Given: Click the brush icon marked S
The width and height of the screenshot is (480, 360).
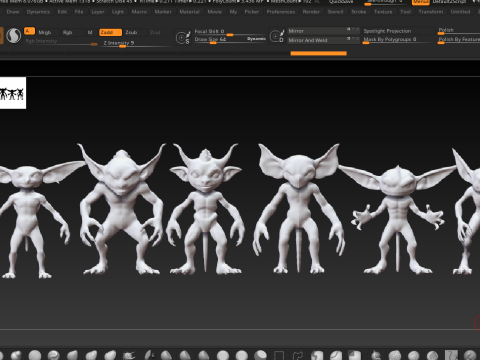Looking at the screenshot, I should [x=183, y=37].
